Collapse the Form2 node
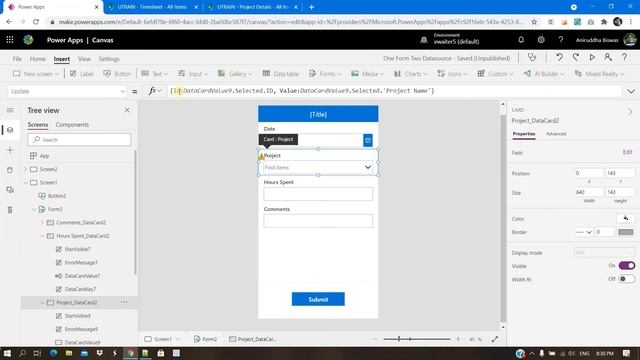The height and width of the screenshot is (360, 640). 34,209
